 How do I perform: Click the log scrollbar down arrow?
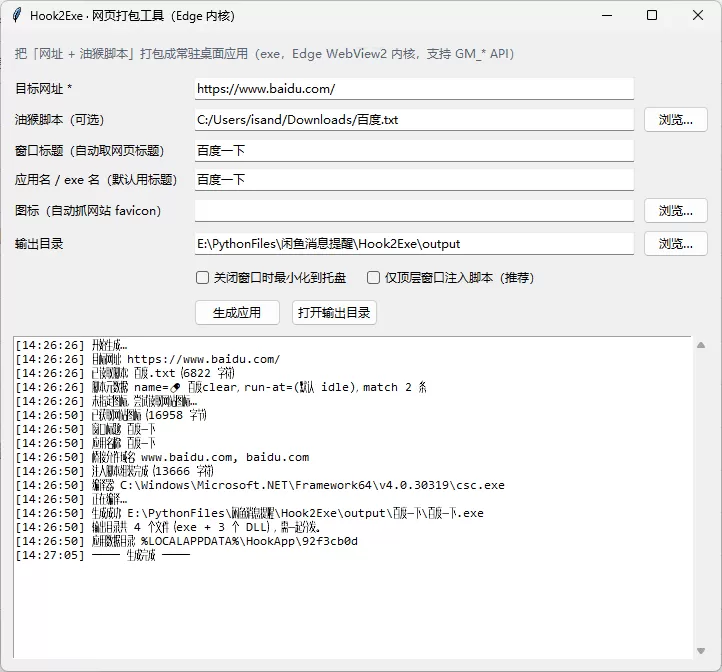tap(701, 651)
